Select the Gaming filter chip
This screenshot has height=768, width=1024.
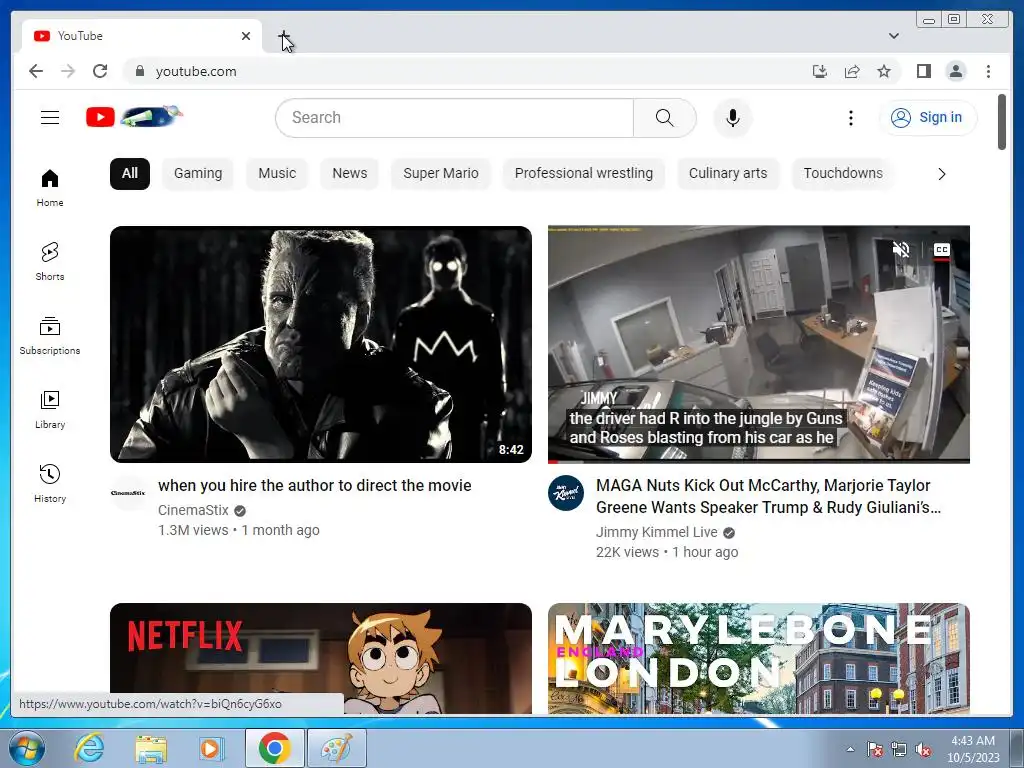(x=198, y=174)
